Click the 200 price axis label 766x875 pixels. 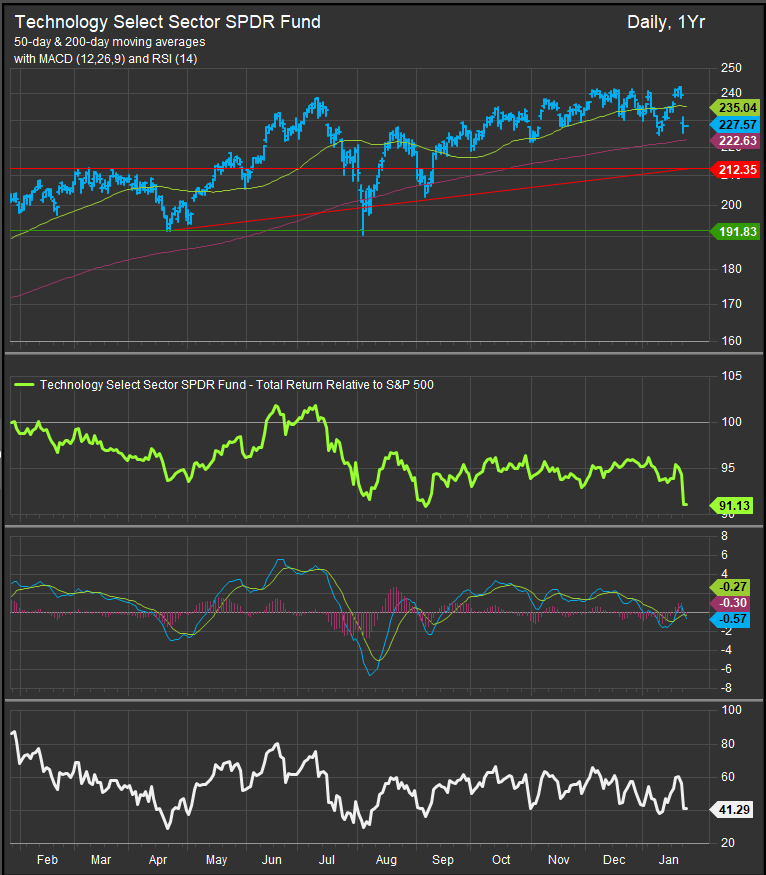click(x=731, y=205)
